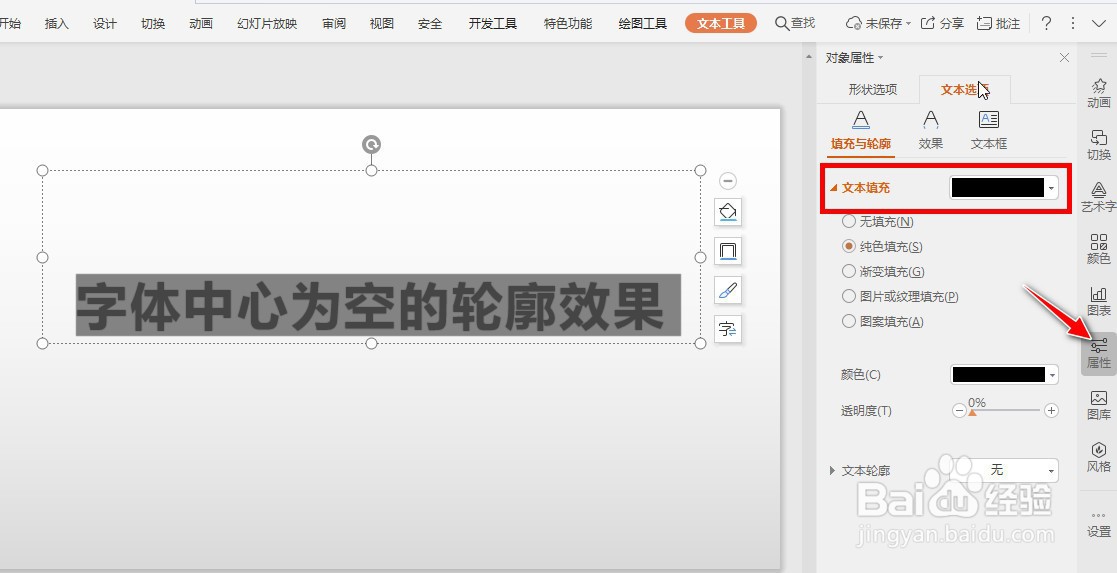Open the 插入 ribbon tab
Image resolution: width=1117 pixels, height=573 pixels.
57,24
